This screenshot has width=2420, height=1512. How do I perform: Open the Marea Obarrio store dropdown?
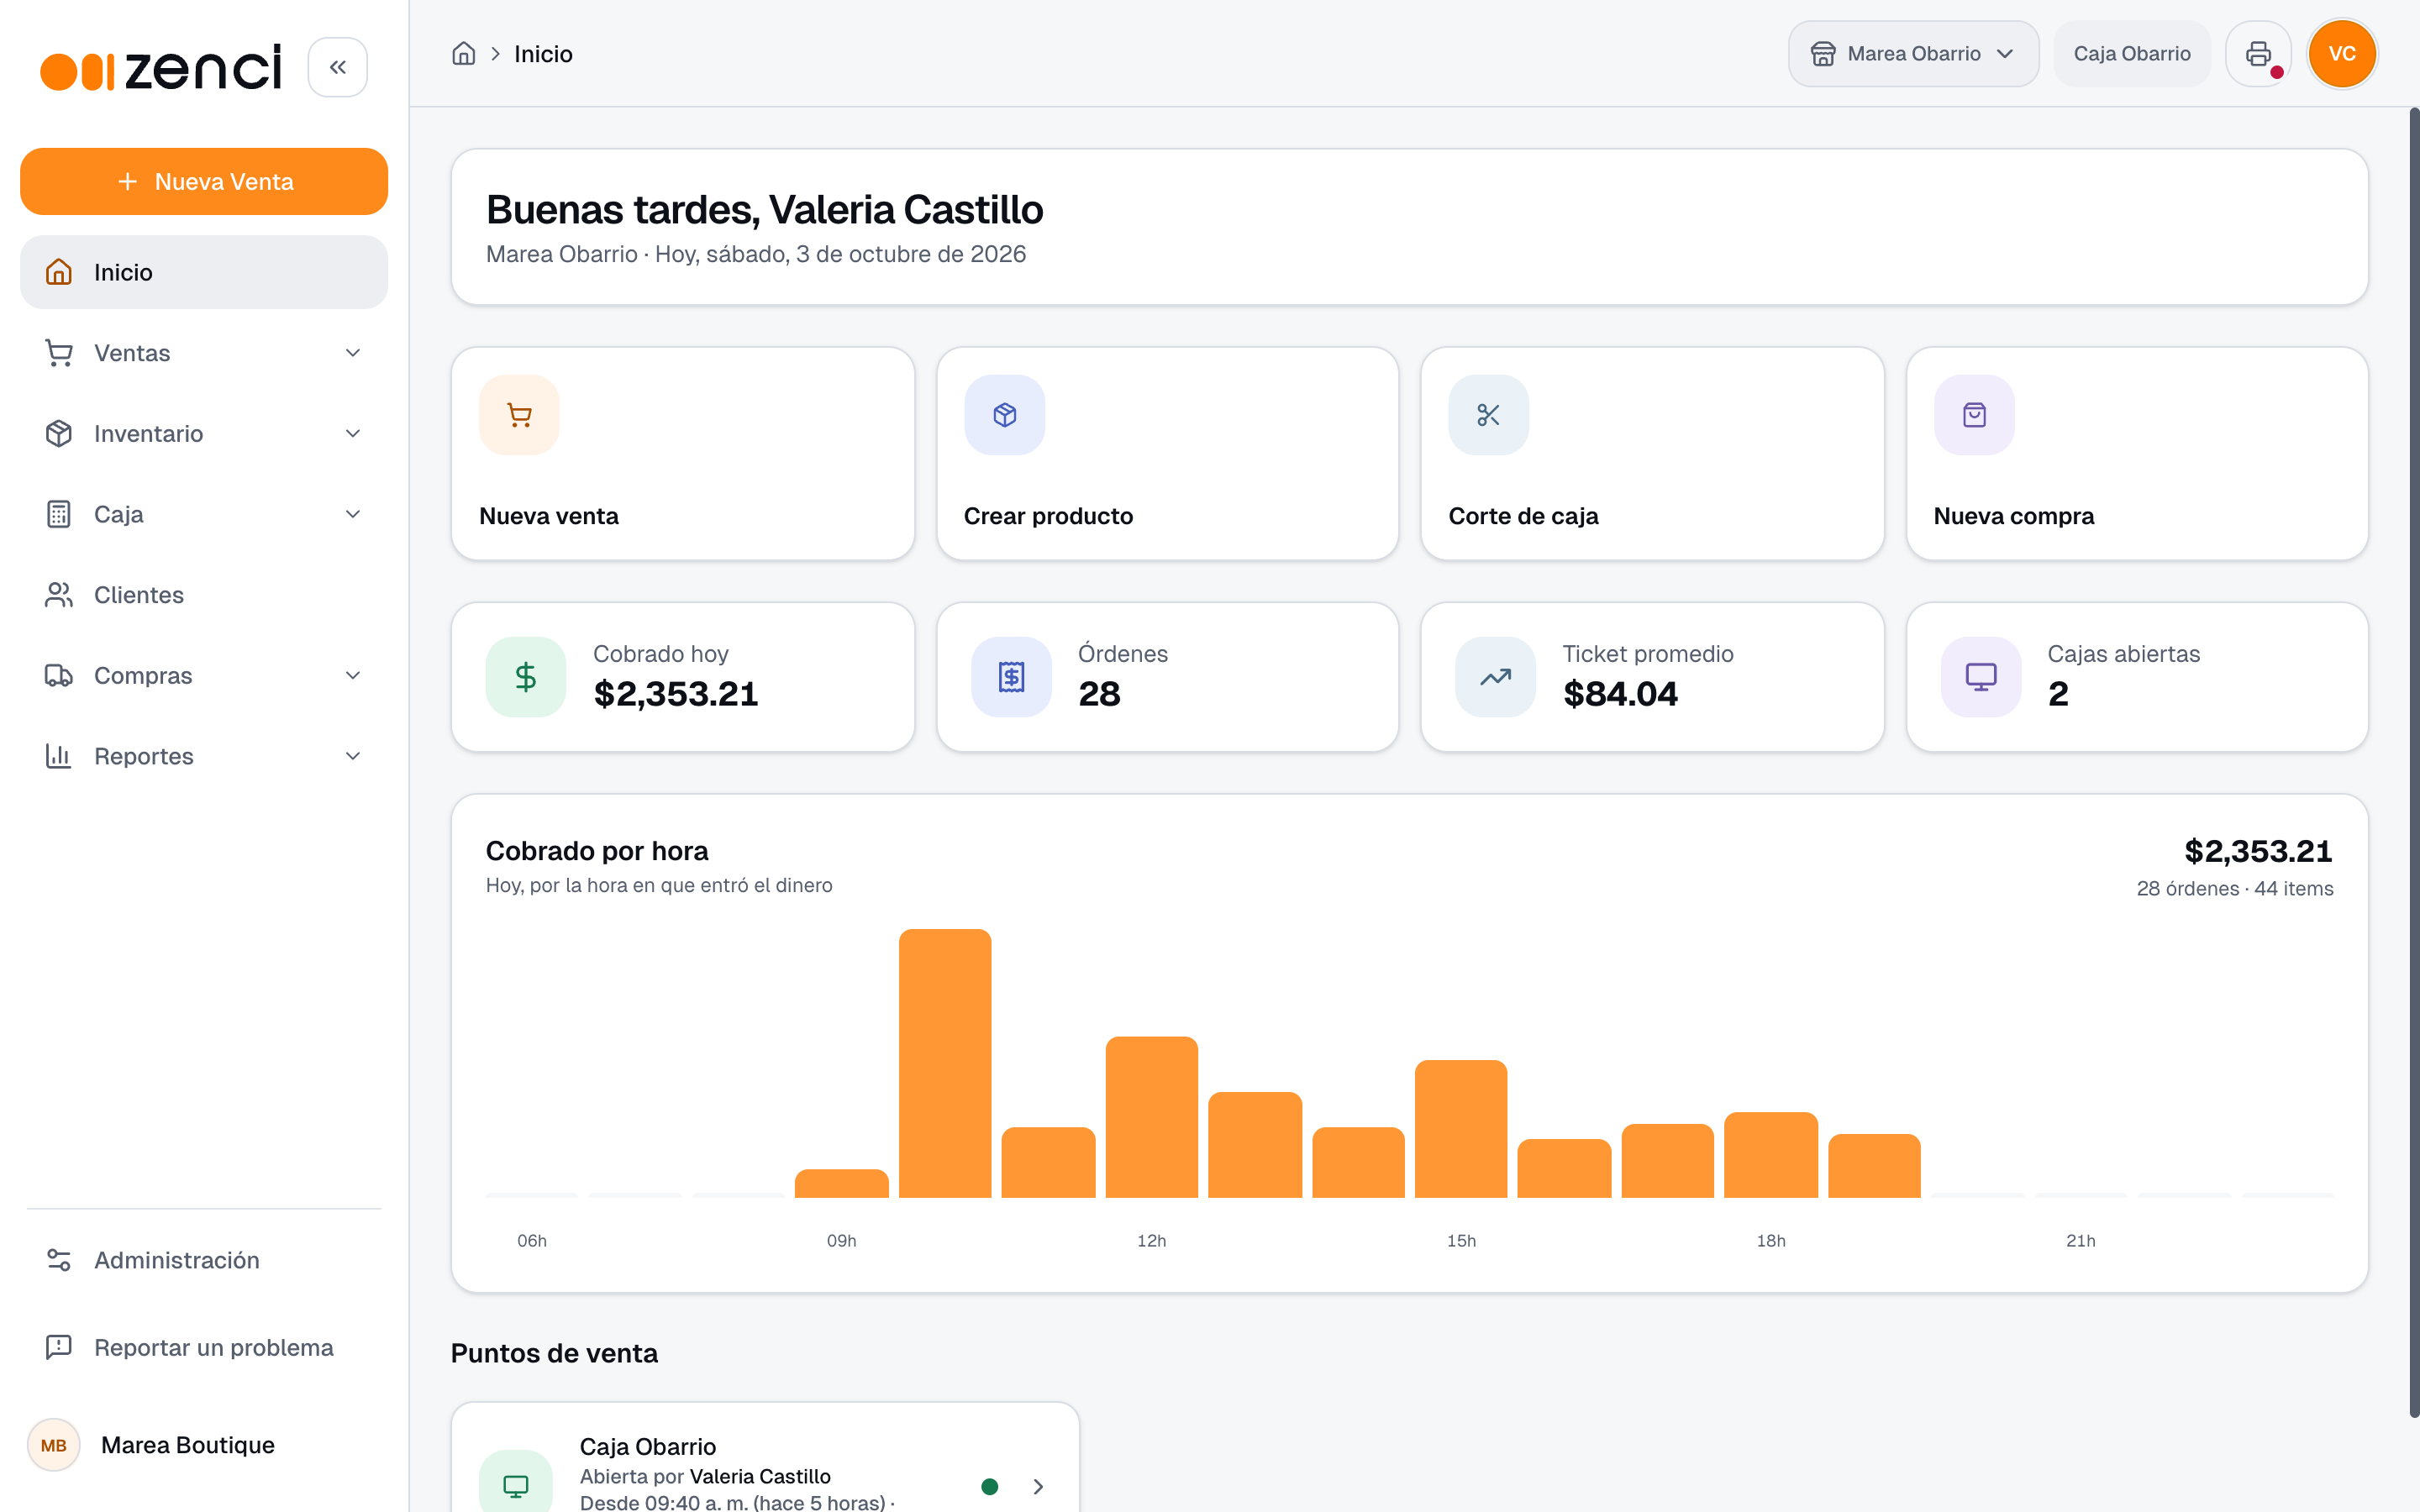click(x=1913, y=54)
